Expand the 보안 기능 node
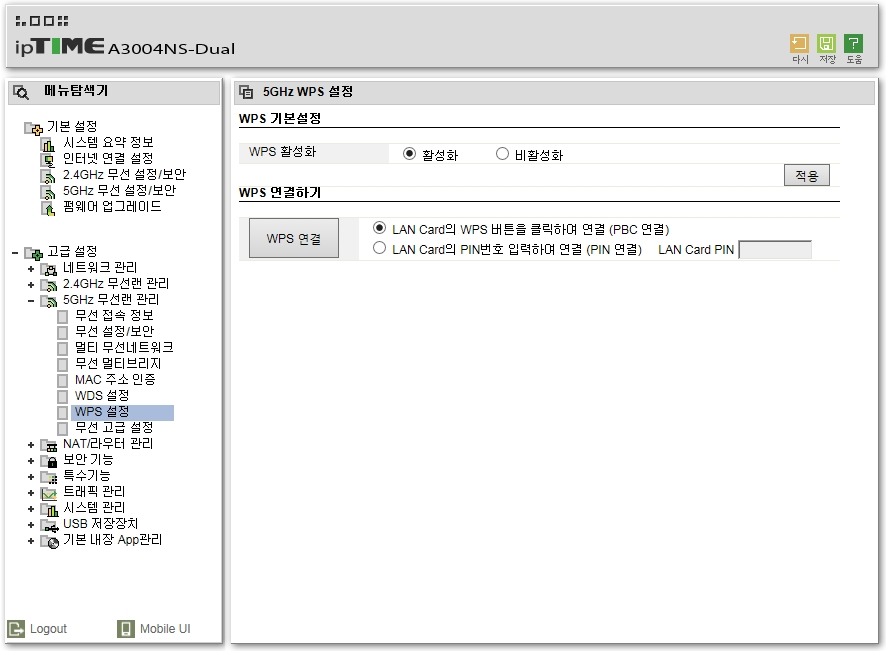The height and width of the screenshot is (655, 888). (31, 461)
